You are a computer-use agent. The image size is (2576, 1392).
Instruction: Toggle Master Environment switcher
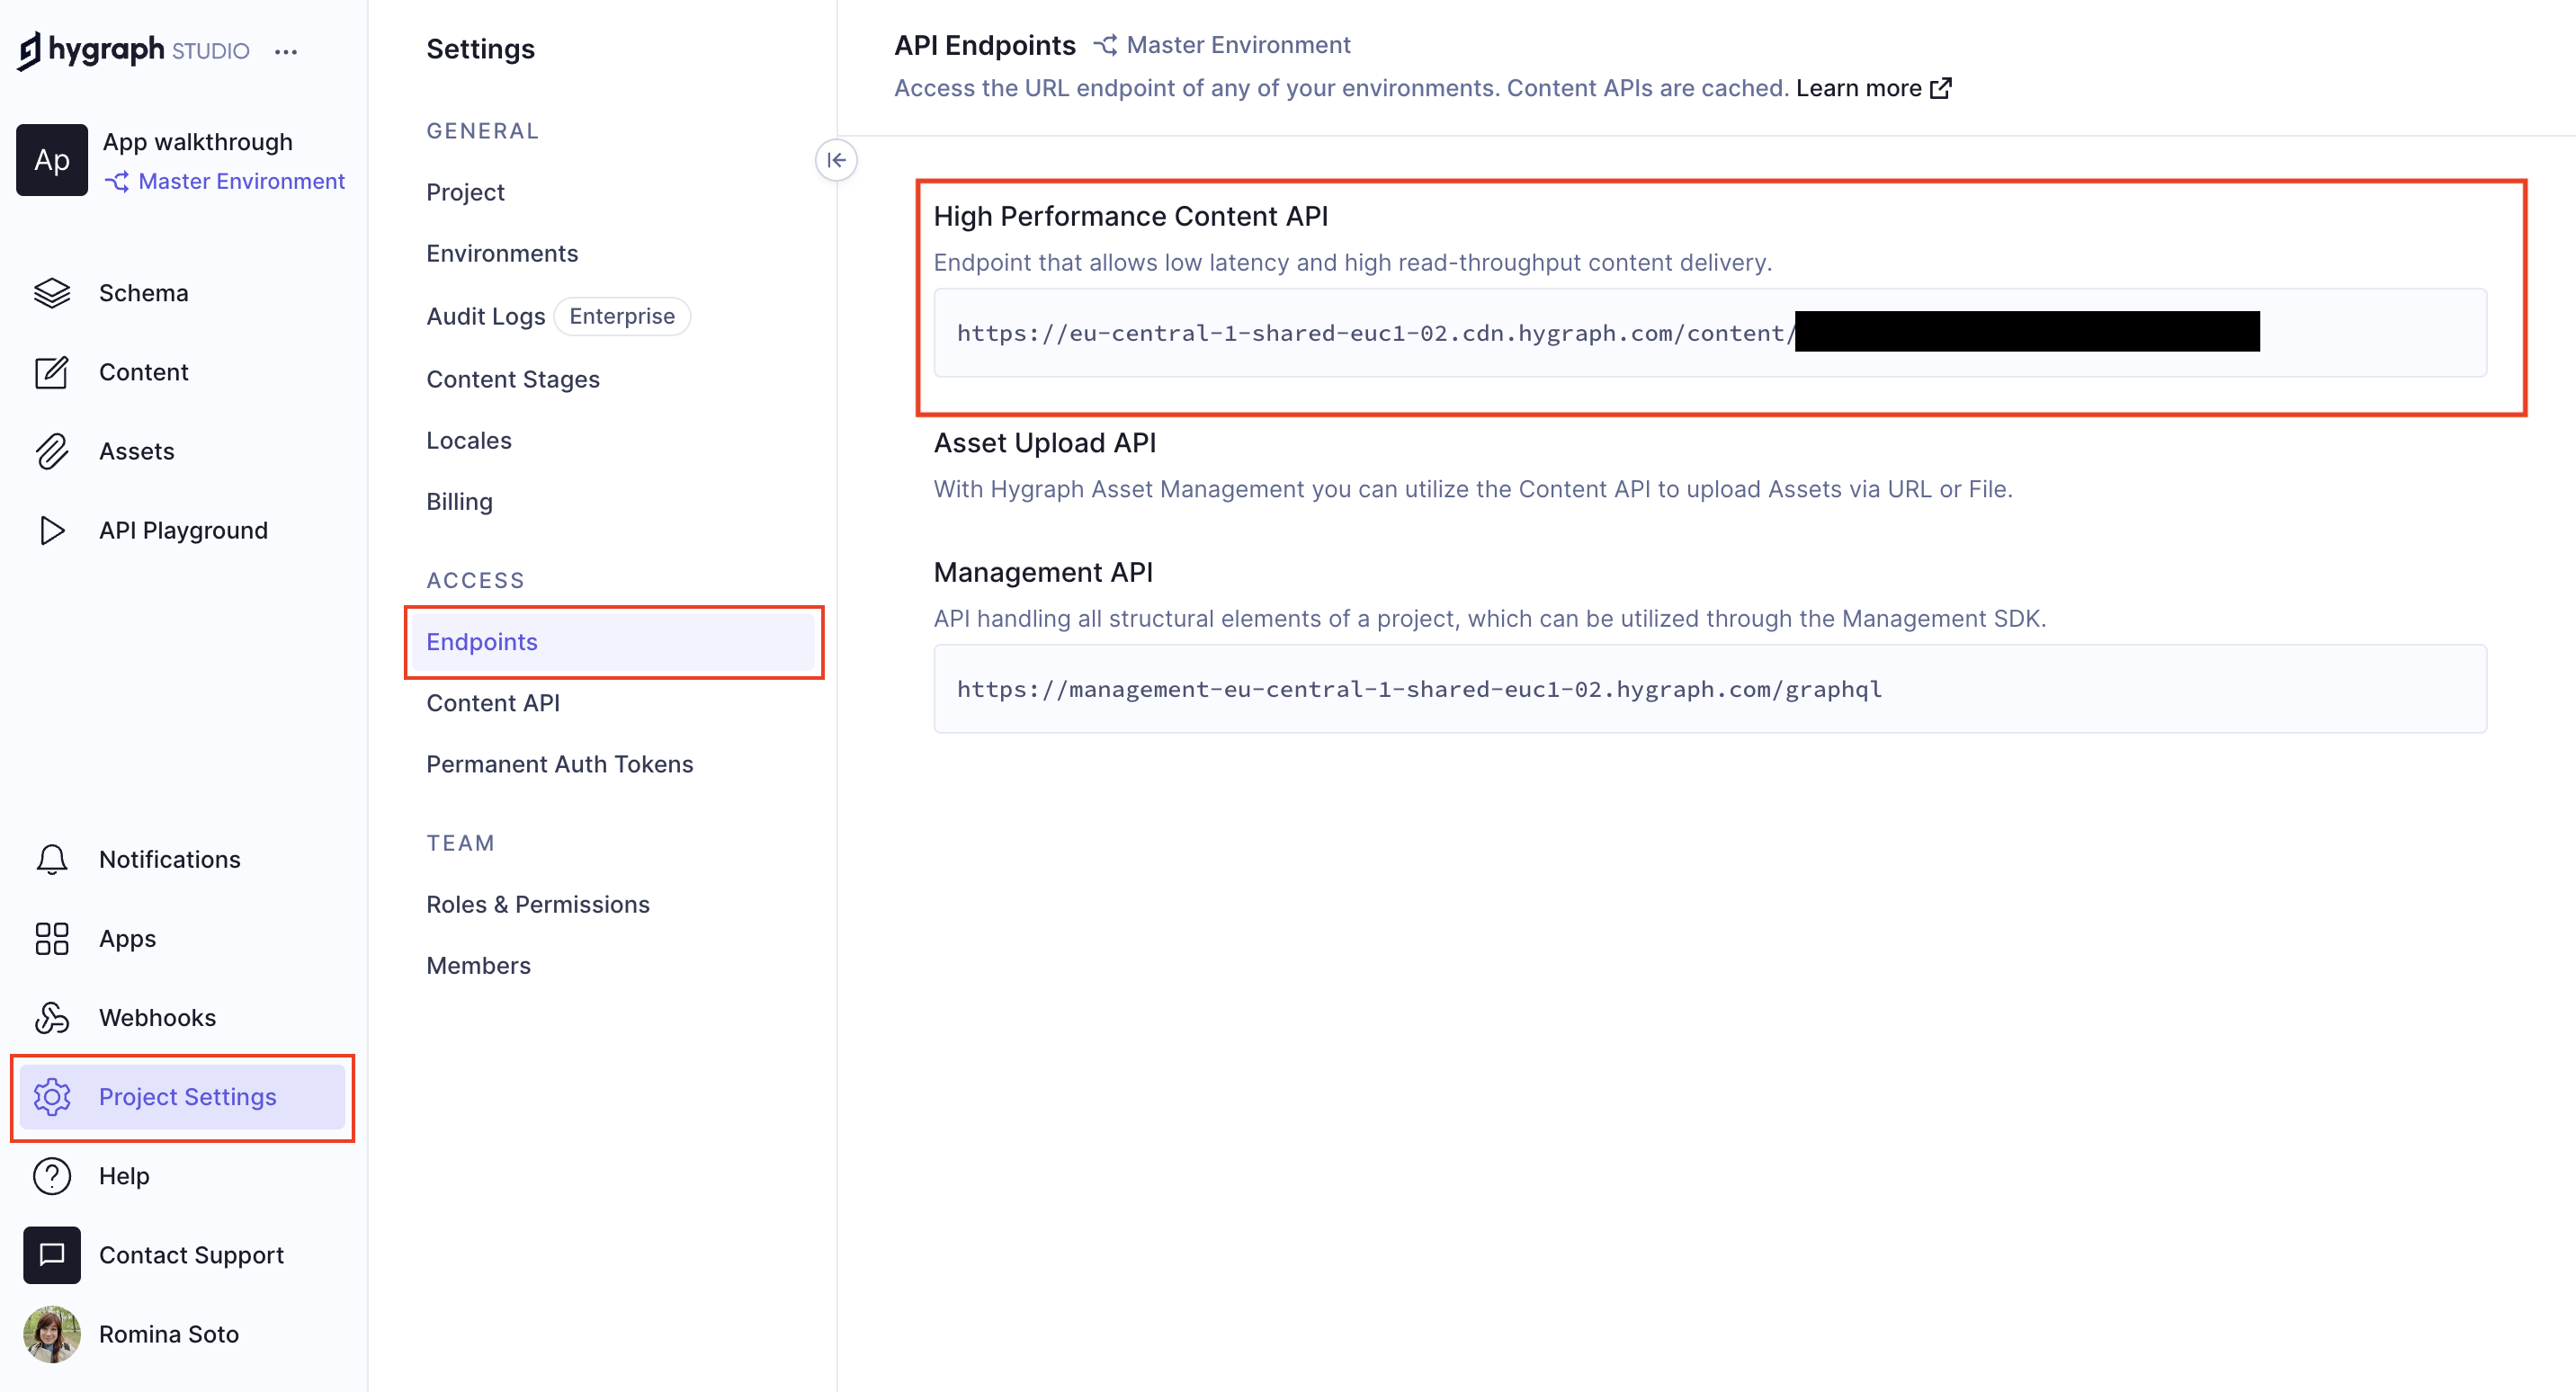[225, 180]
